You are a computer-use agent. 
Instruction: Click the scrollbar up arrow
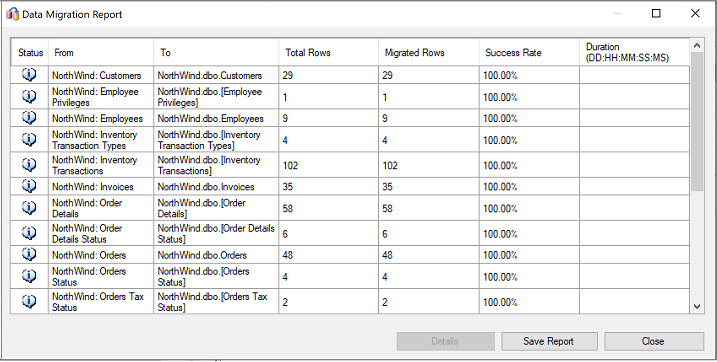pos(697,45)
